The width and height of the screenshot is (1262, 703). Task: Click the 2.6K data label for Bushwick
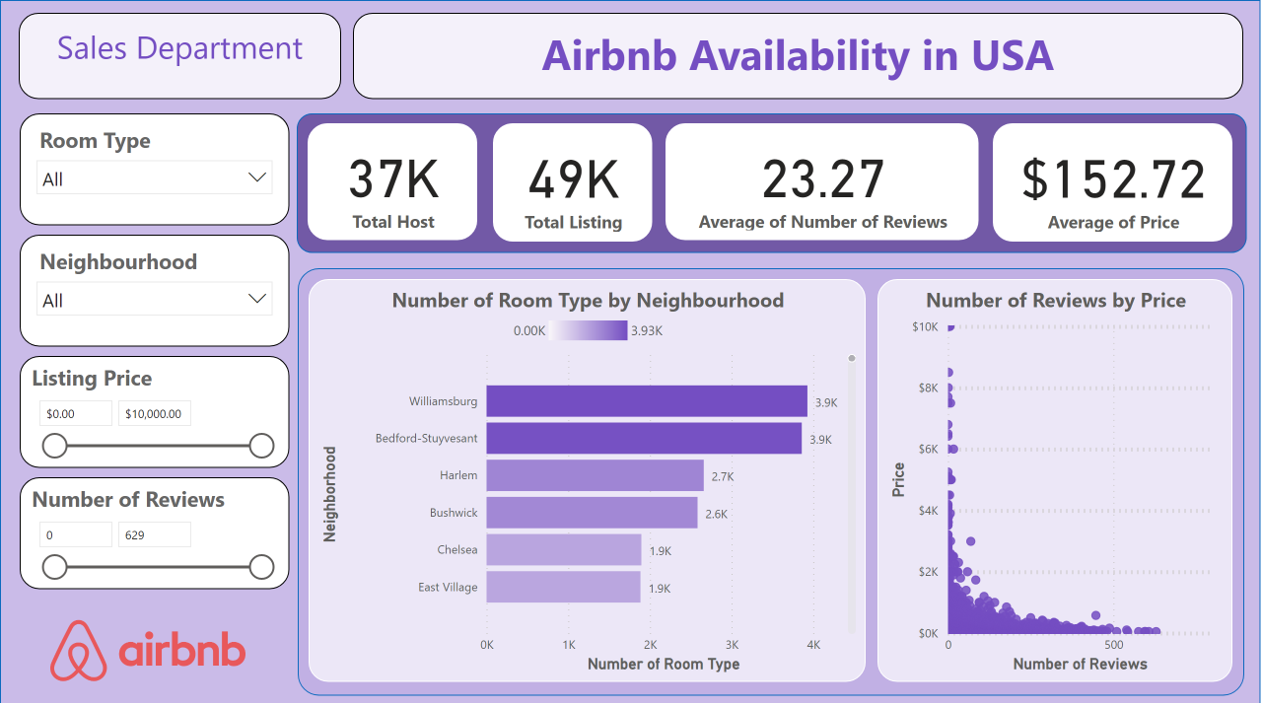point(717,514)
